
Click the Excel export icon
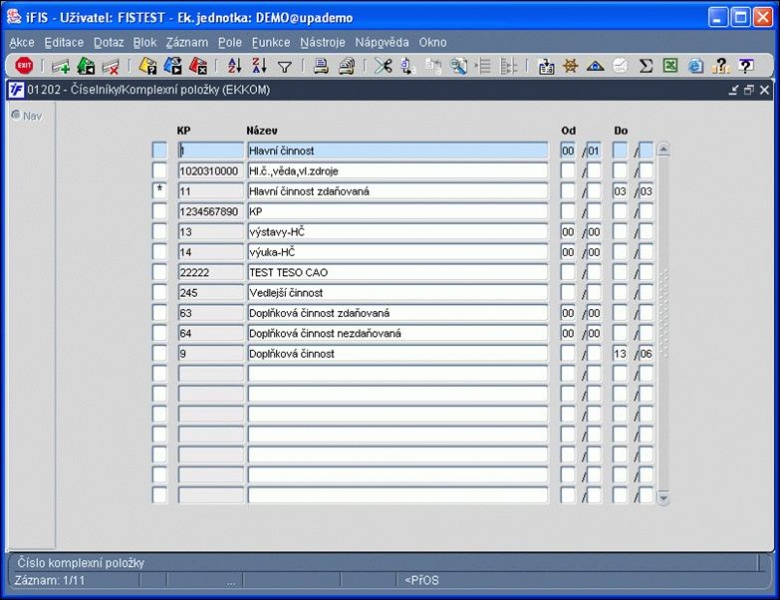pyautogui.click(x=670, y=66)
